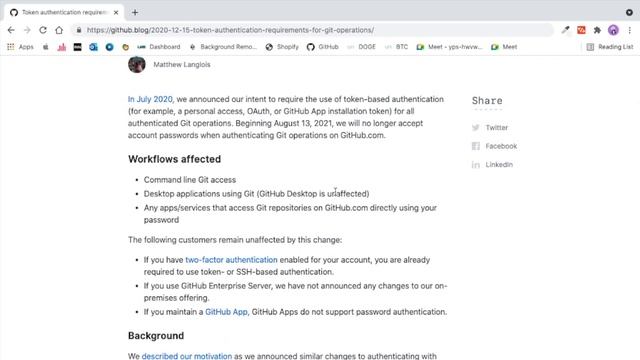Go back using the browser back arrow
This screenshot has width=640, height=360.
(x=11, y=30)
